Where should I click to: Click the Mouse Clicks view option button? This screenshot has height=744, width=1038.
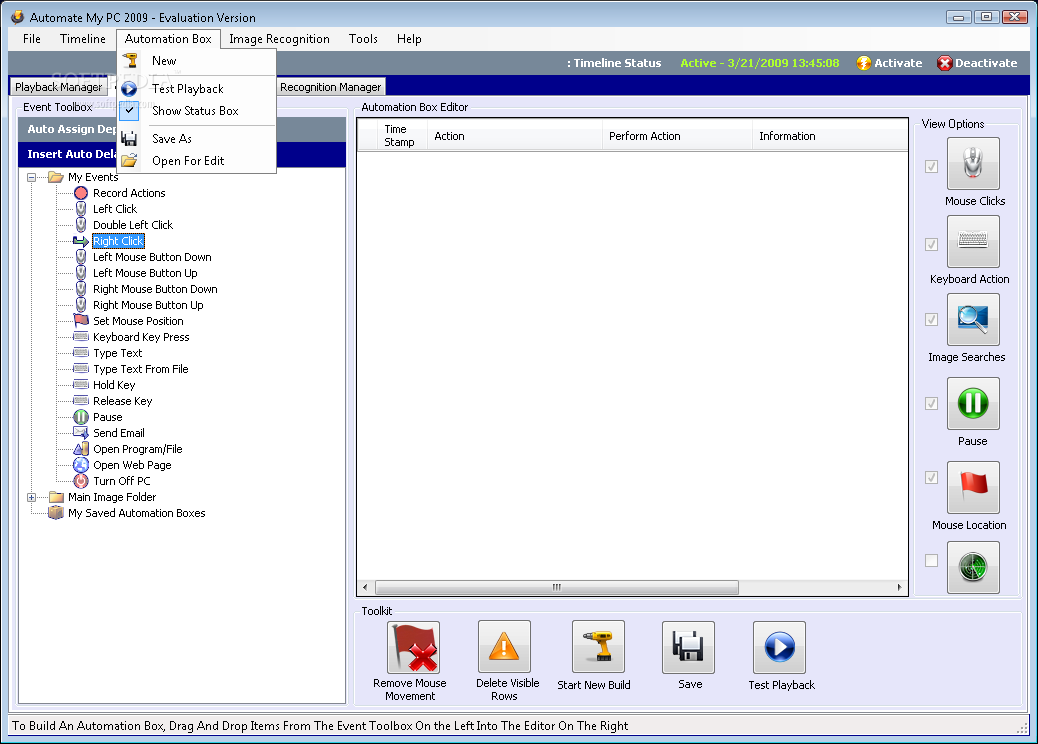(x=972, y=163)
